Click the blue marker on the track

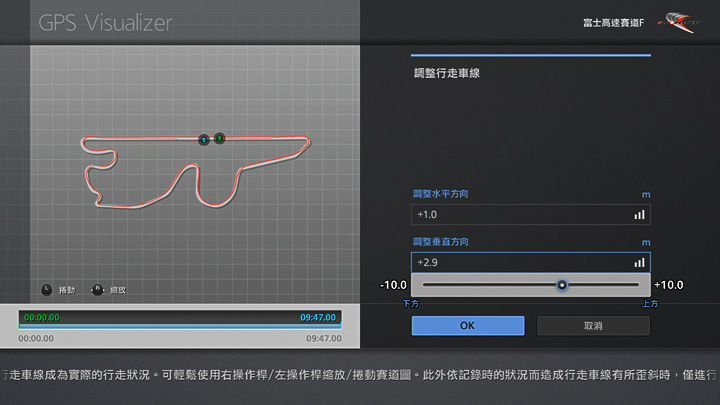coord(203,139)
